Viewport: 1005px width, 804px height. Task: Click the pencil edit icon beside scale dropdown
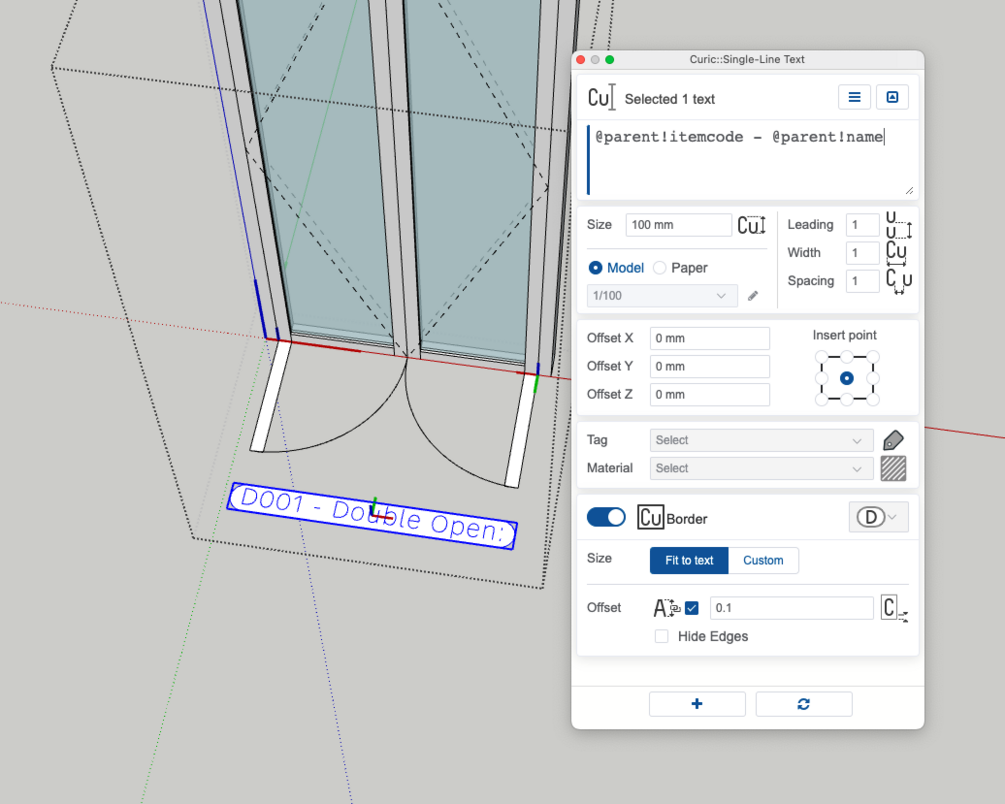(753, 296)
